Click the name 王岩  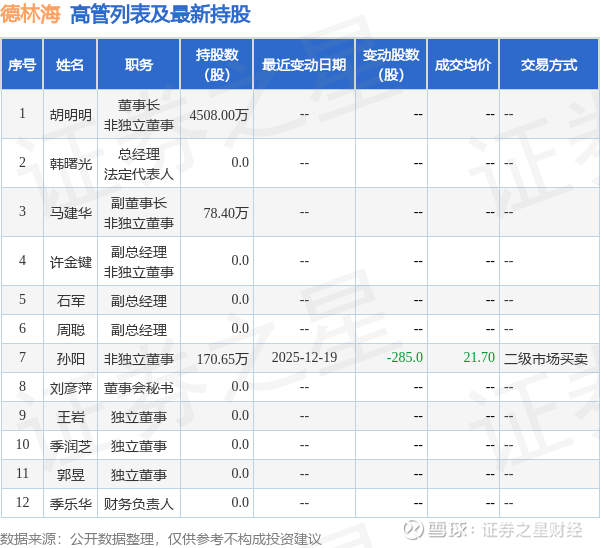point(71,417)
